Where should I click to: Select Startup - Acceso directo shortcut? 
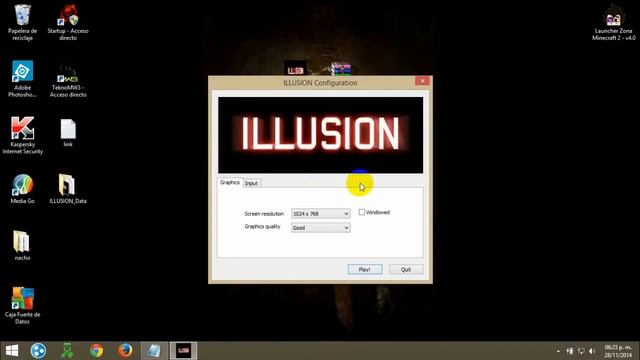tap(68, 22)
